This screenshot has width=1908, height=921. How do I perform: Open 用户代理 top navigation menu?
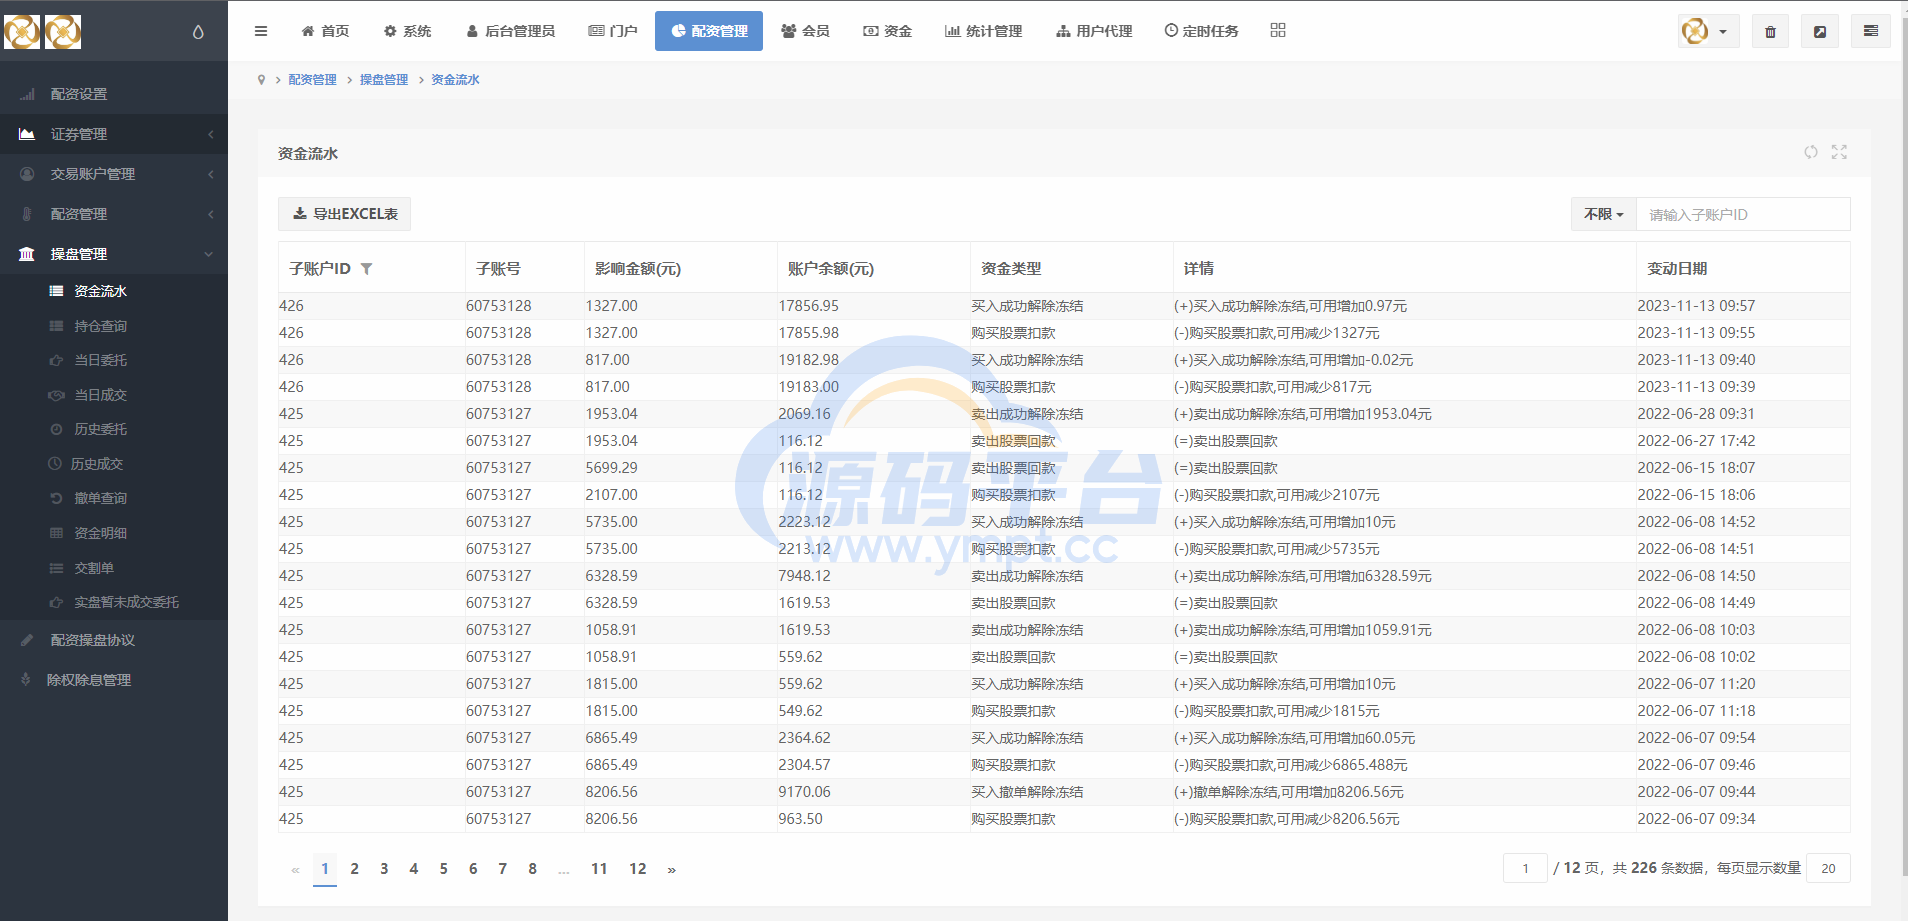tap(1094, 31)
